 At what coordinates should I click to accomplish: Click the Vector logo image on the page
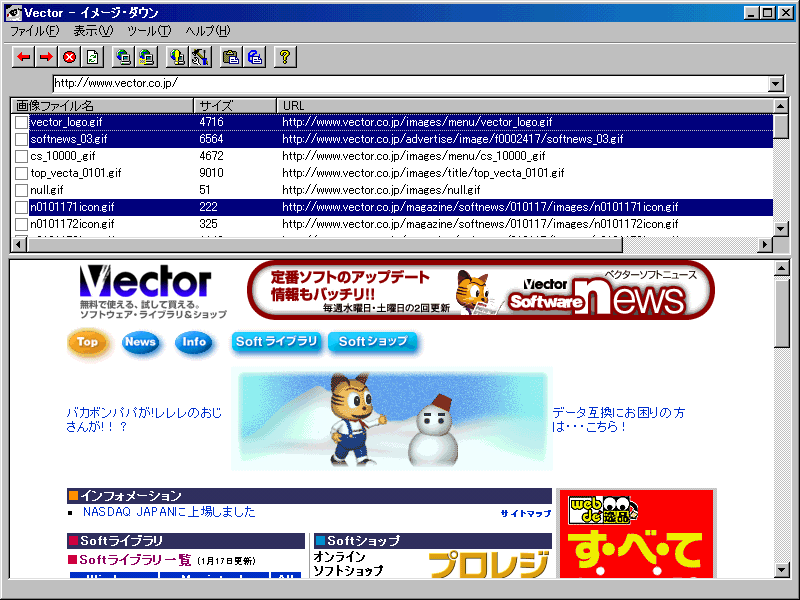coord(152,291)
